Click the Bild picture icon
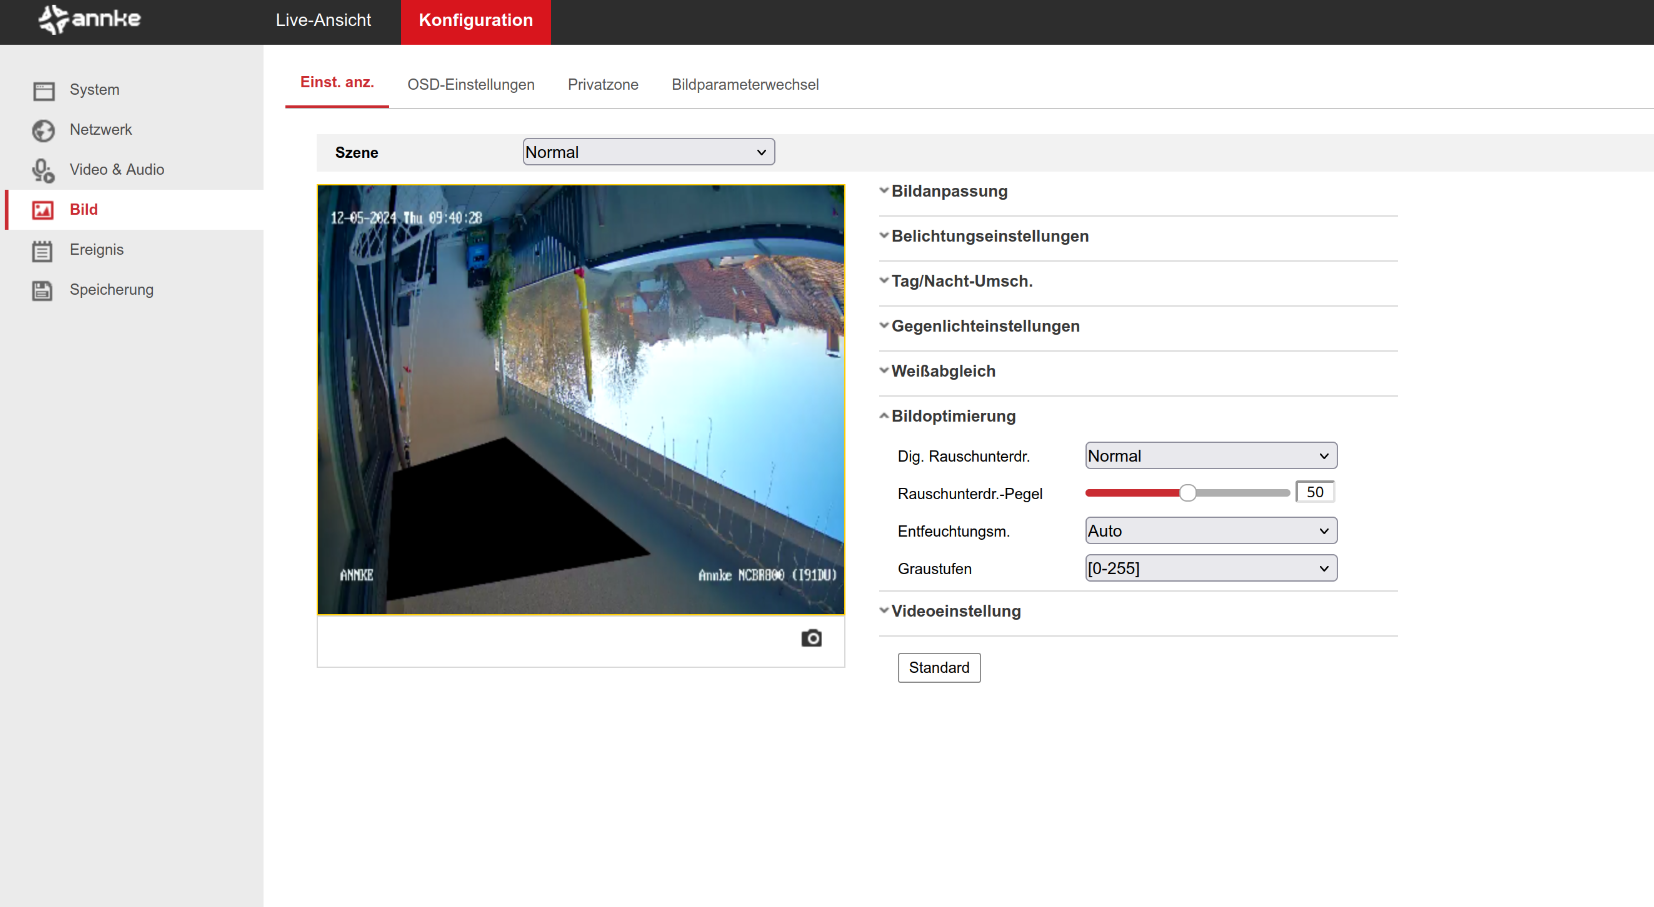The image size is (1654, 907). 43,210
